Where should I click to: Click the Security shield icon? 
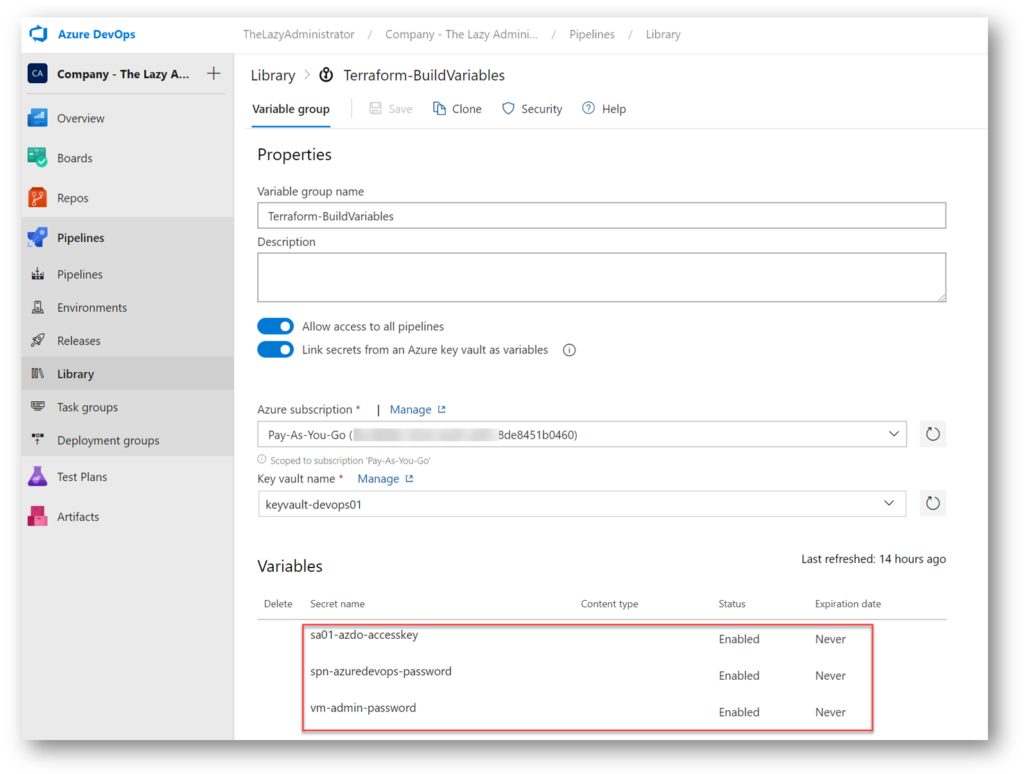pyautogui.click(x=508, y=108)
